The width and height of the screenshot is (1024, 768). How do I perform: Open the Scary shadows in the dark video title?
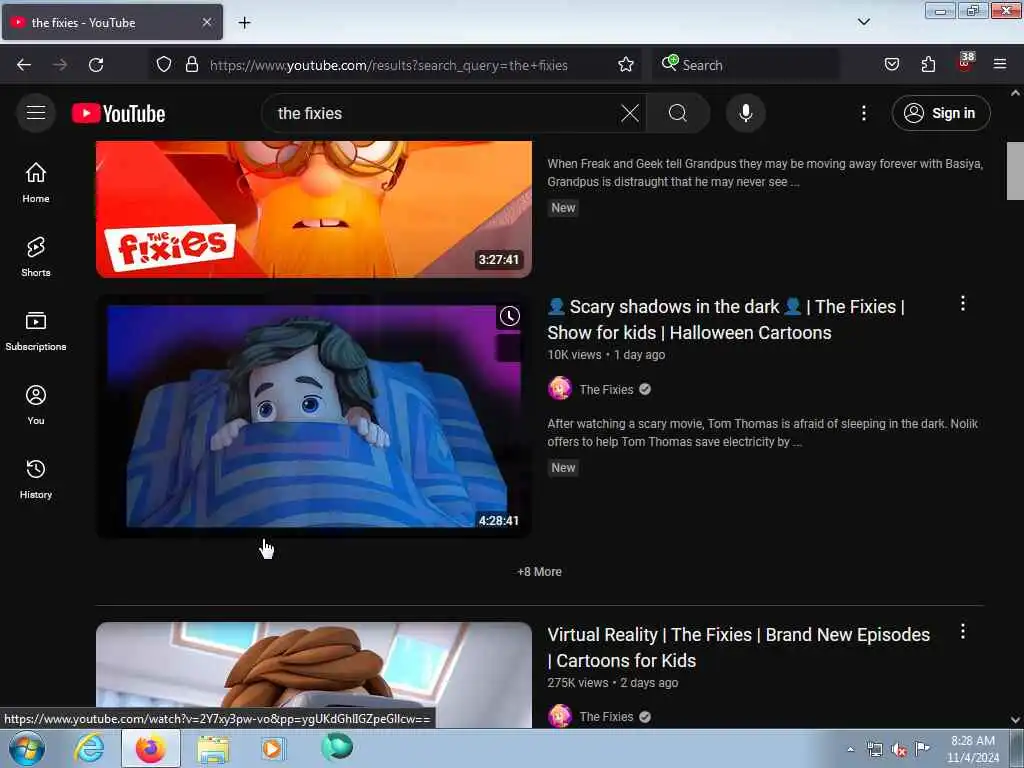[726, 319]
